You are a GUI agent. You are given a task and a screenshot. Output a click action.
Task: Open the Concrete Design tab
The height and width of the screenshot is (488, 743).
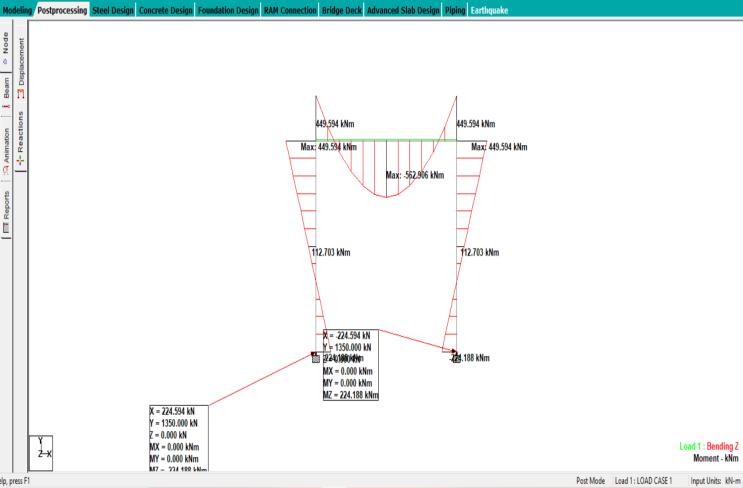pos(165,10)
